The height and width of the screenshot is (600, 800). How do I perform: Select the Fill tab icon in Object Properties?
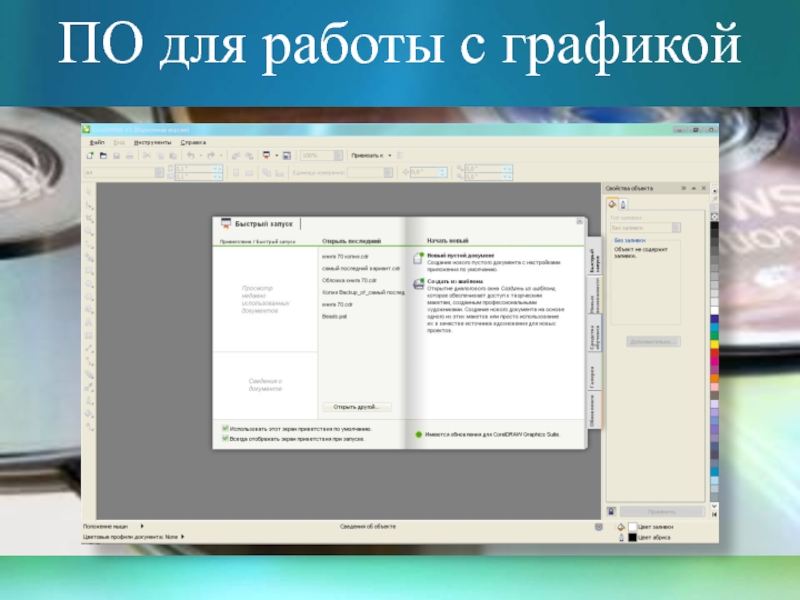point(613,204)
